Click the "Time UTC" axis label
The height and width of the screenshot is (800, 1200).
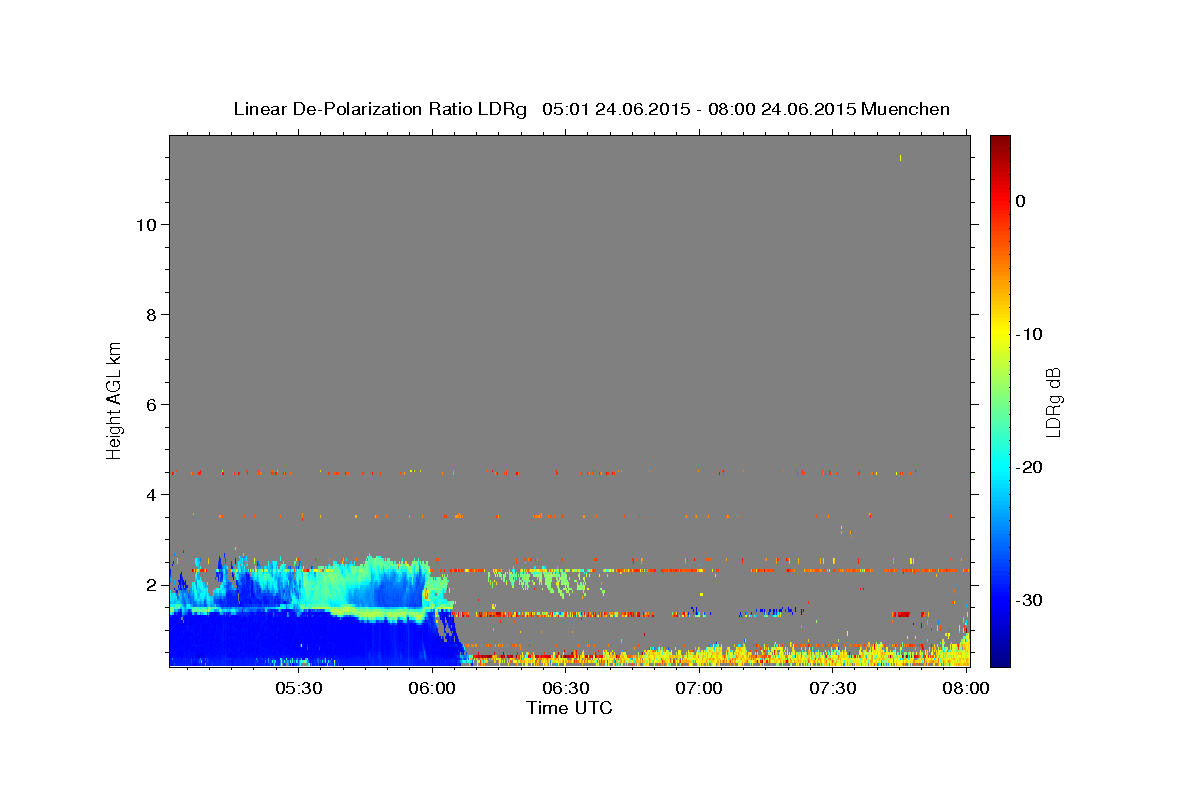569,708
